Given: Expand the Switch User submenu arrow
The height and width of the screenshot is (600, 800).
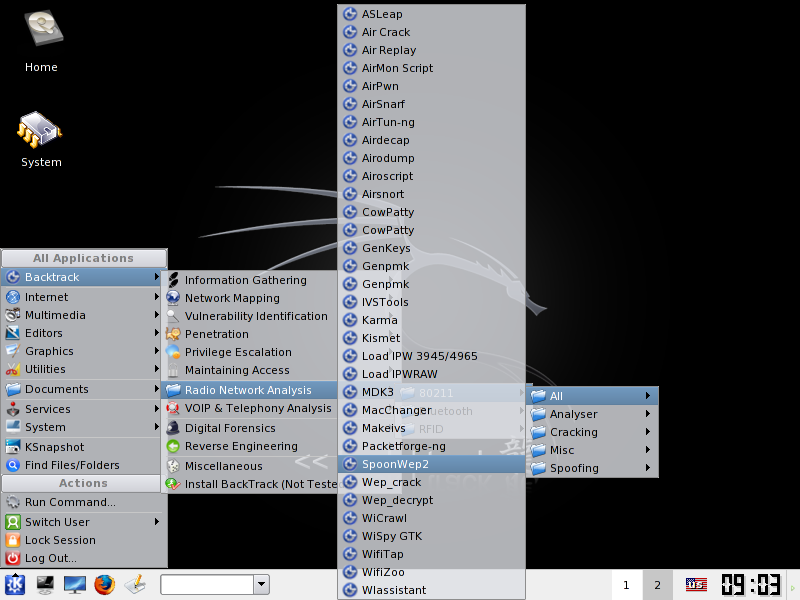Looking at the screenshot, I should (157, 521).
